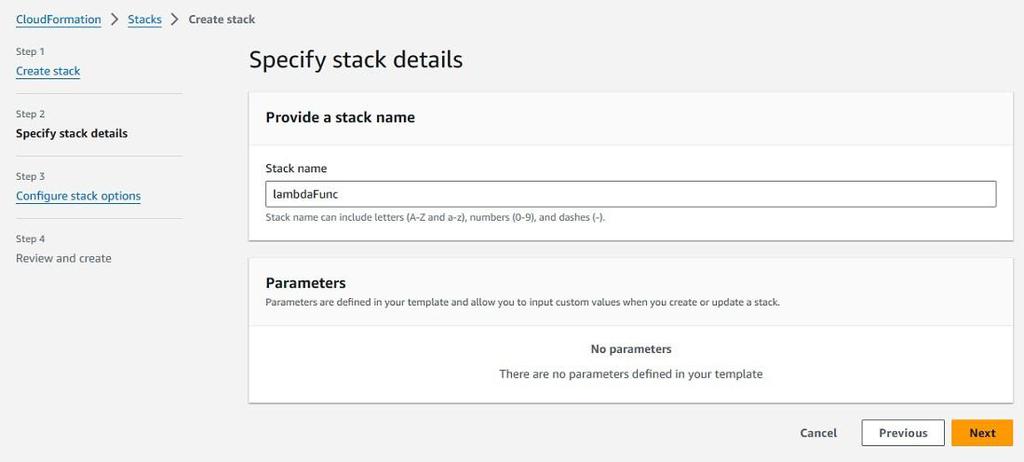Image resolution: width=1024 pixels, height=462 pixels.
Task: Select Review and create step
Action: point(64,258)
